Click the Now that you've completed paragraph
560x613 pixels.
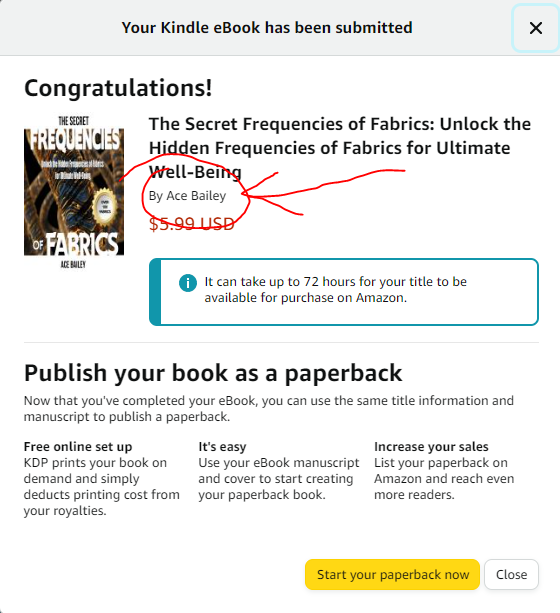point(269,409)
